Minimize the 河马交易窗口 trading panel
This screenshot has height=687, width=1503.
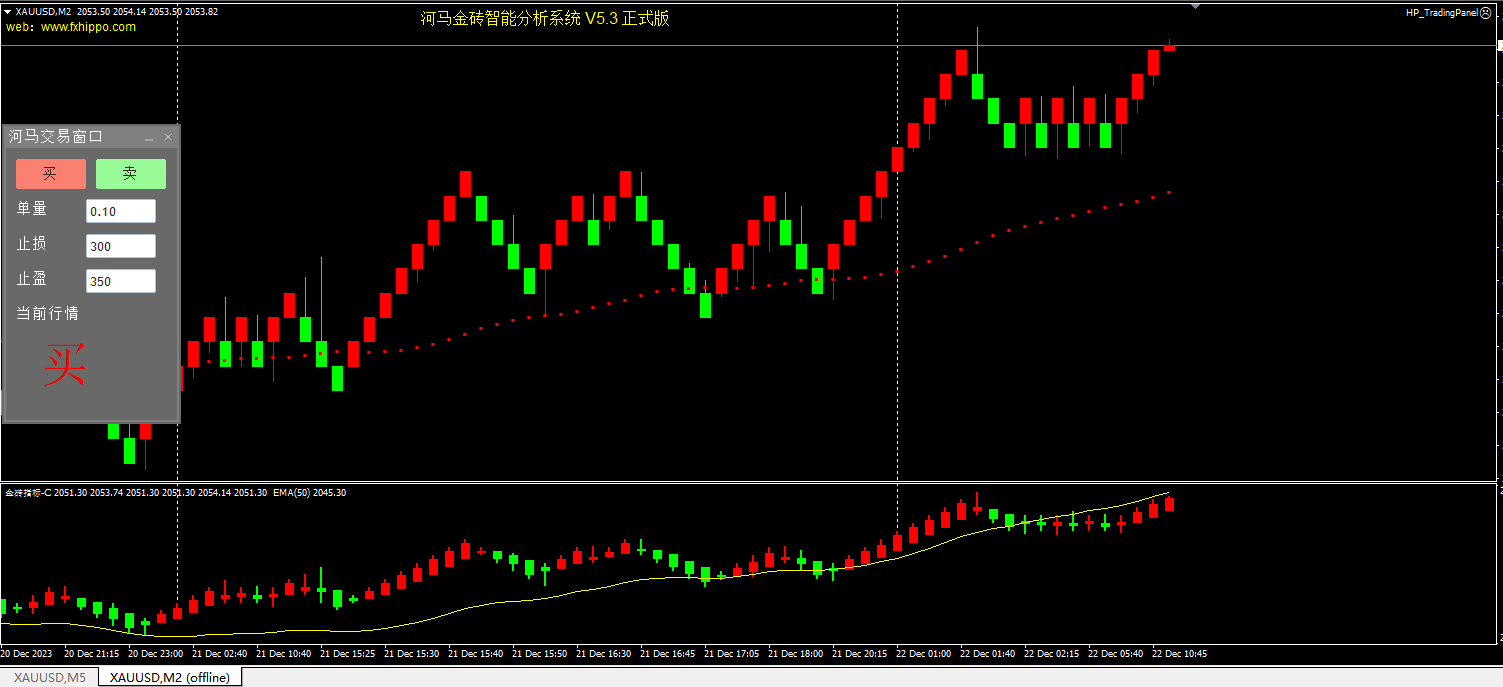pos(149,137)
